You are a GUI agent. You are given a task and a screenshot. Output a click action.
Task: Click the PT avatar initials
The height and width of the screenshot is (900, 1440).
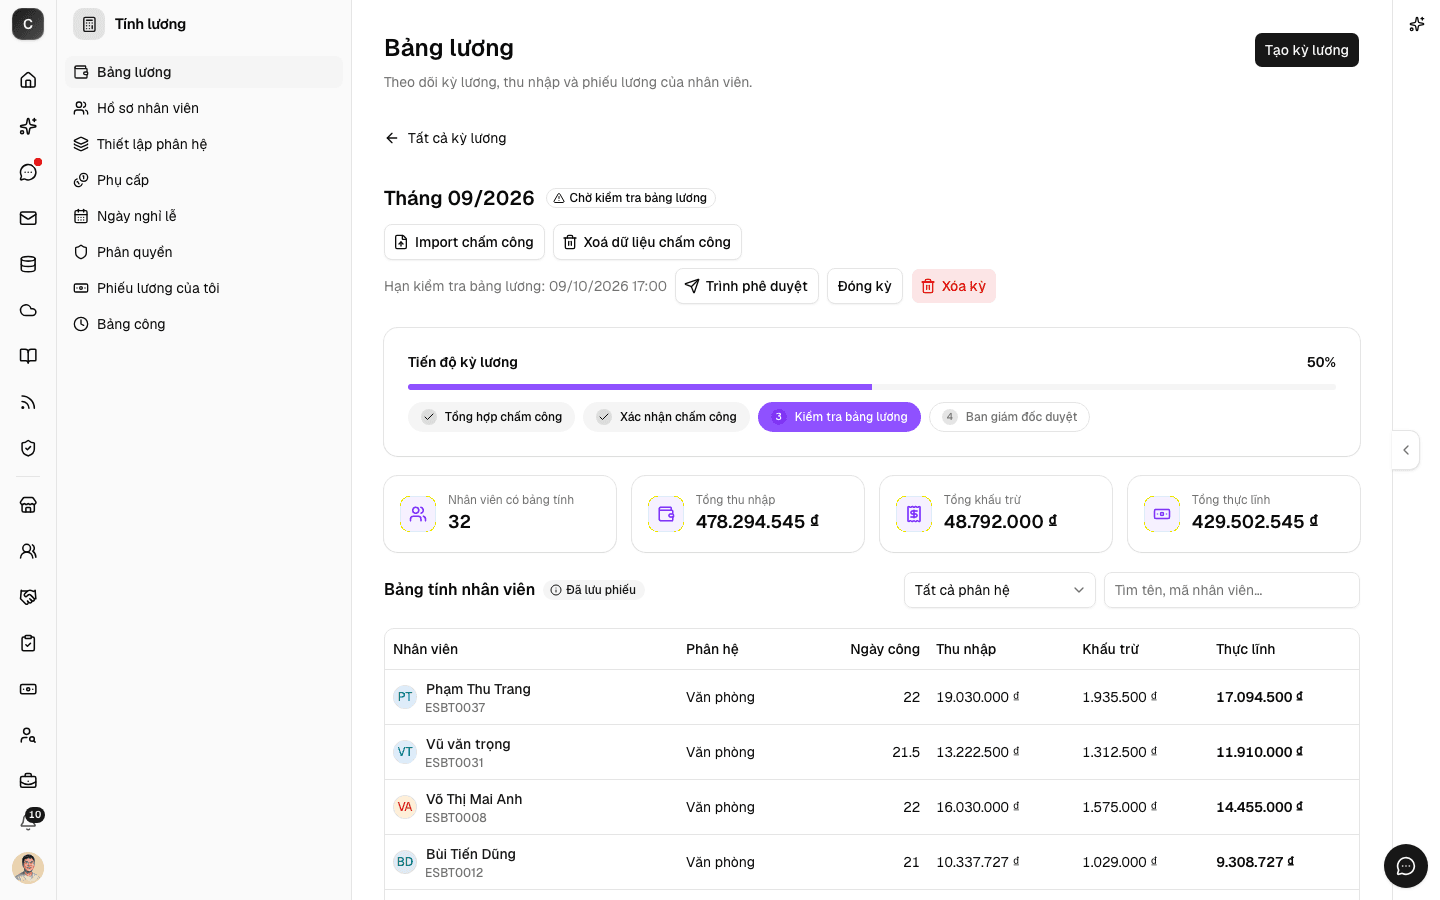(x=405, y=697)
